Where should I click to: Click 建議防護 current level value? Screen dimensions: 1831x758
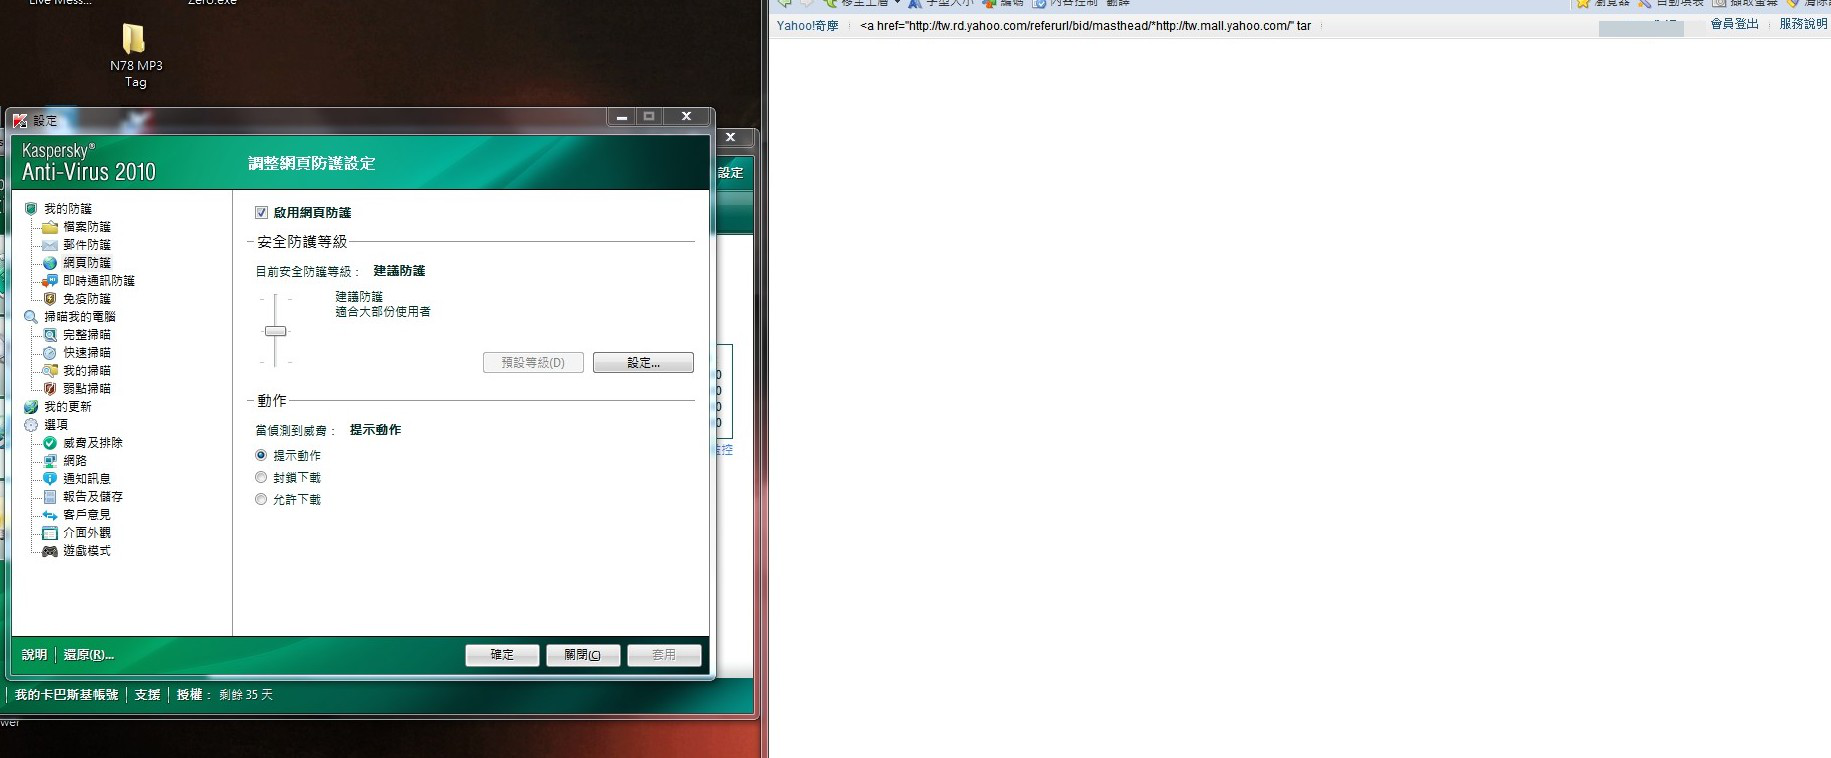(399, 271)
